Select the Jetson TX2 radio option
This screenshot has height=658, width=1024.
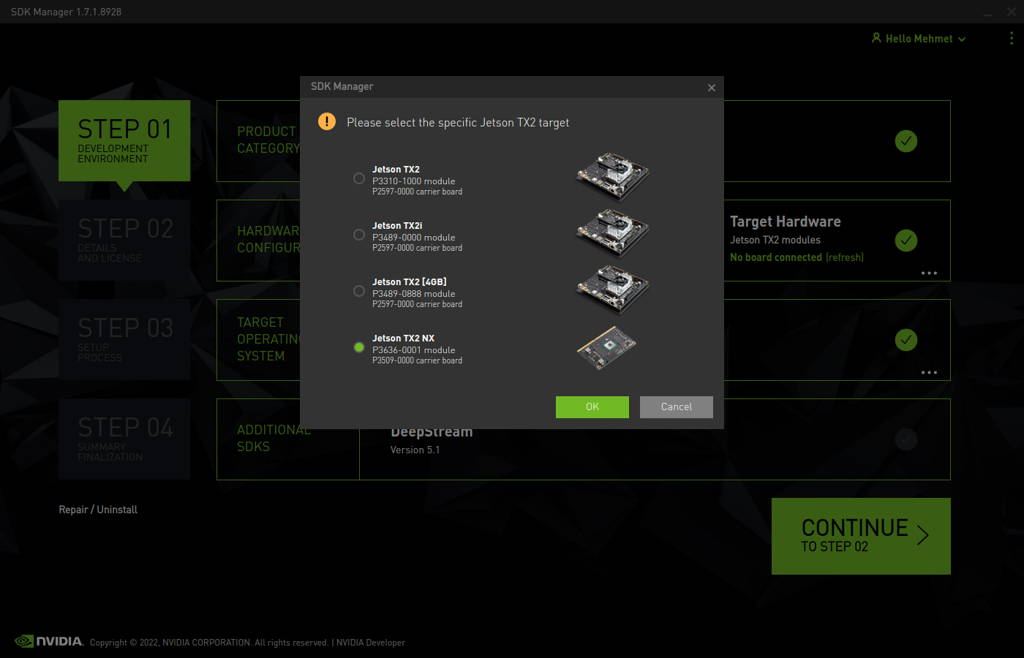click(x=359, y=178)
